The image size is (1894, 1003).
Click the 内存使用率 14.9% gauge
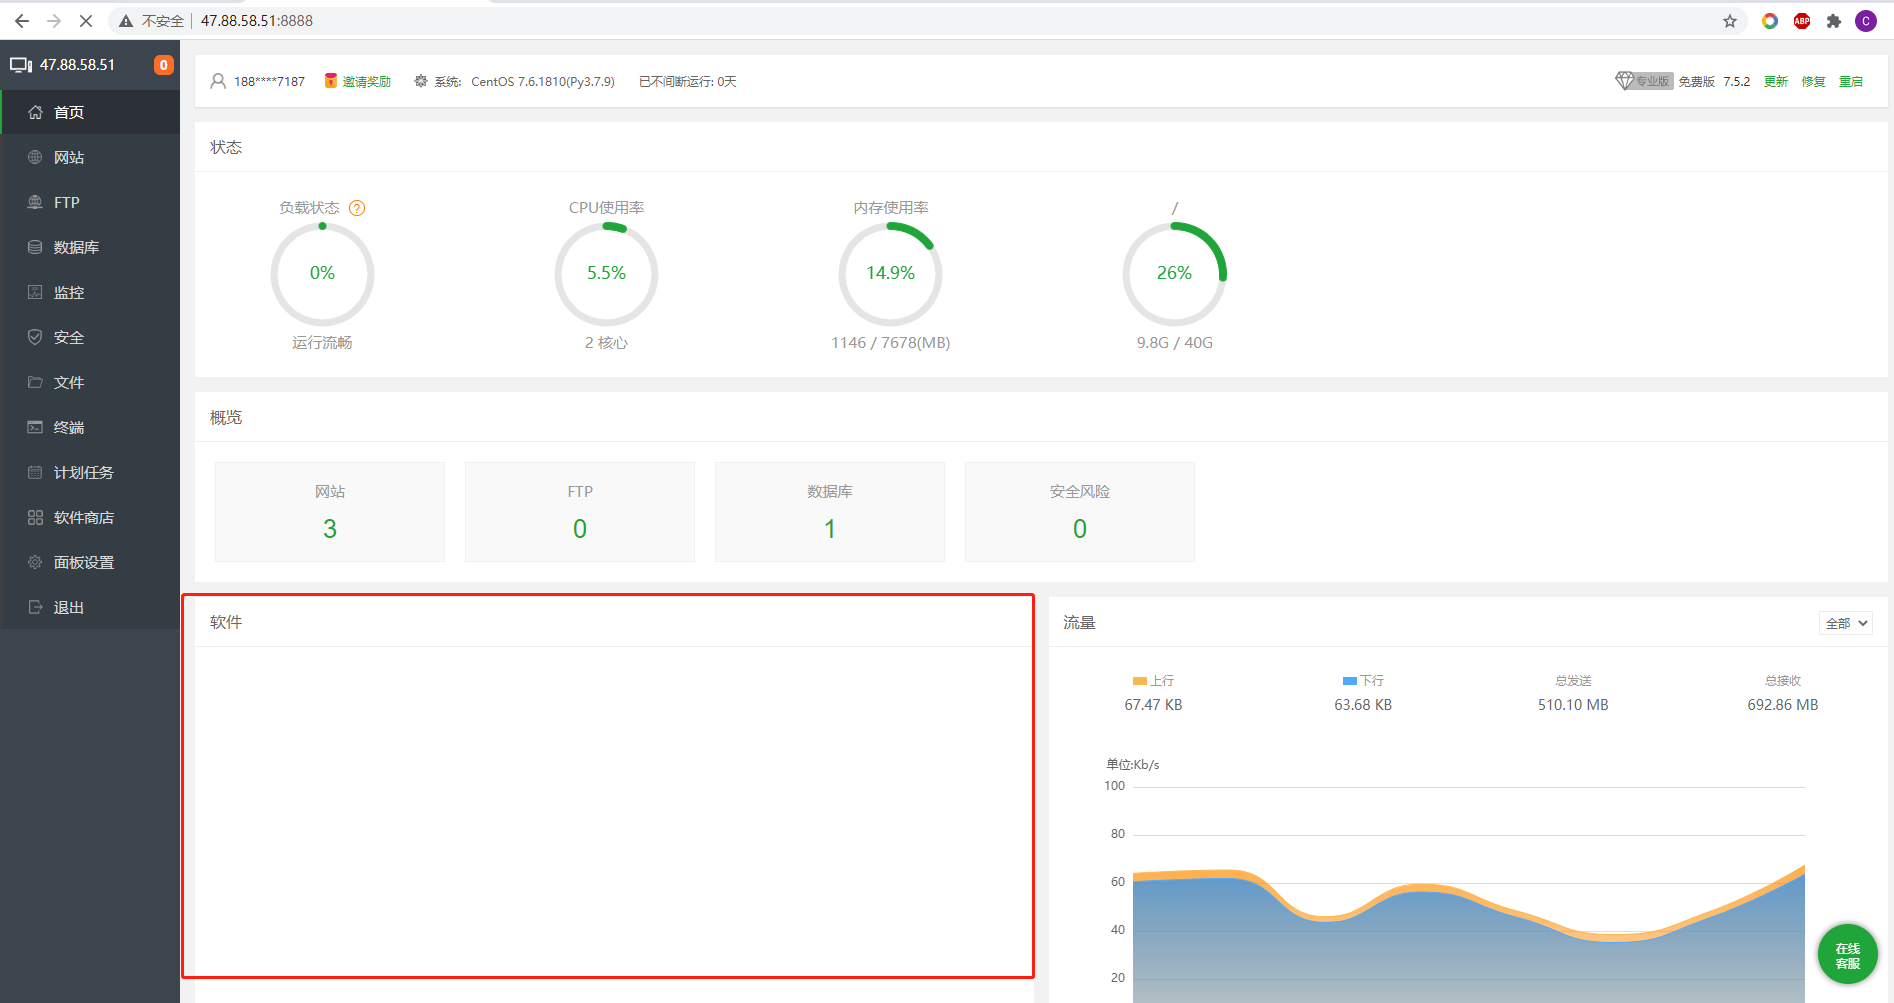pos(890,274)
